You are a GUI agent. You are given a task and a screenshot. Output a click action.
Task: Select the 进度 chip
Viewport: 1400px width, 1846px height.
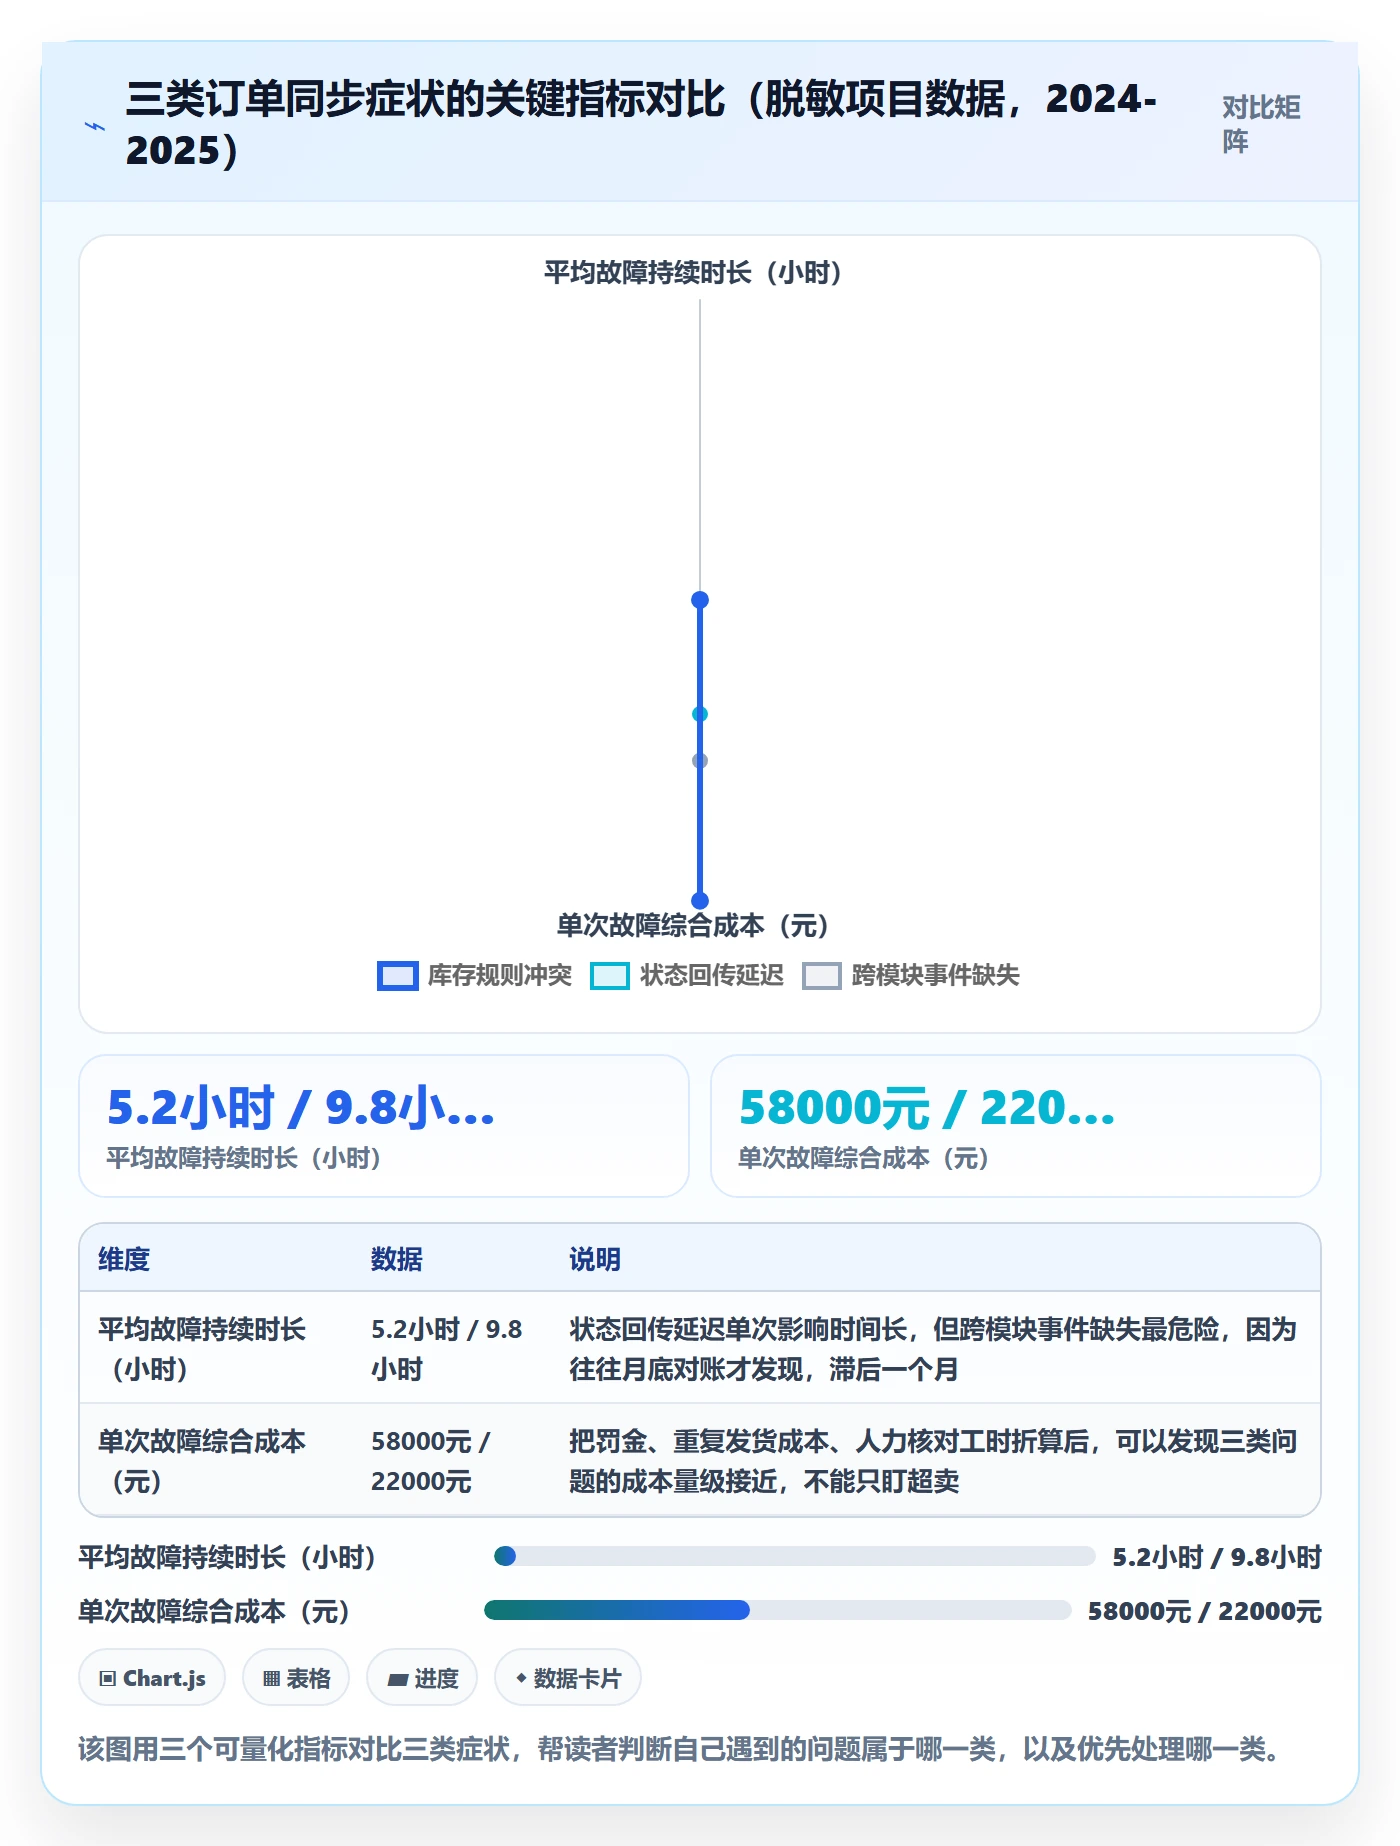click(422, 1678)
